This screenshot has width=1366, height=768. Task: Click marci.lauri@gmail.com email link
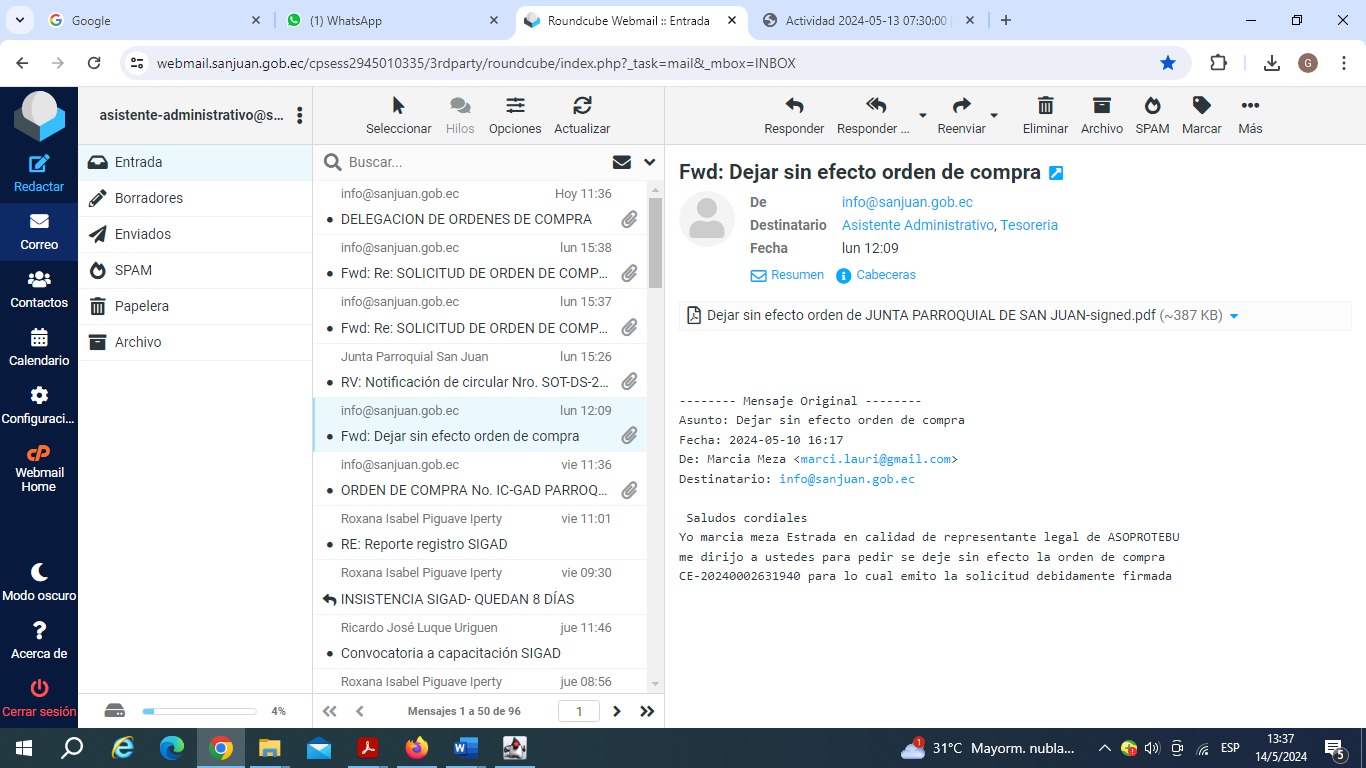pyautogui.click(x=875, y=459)
